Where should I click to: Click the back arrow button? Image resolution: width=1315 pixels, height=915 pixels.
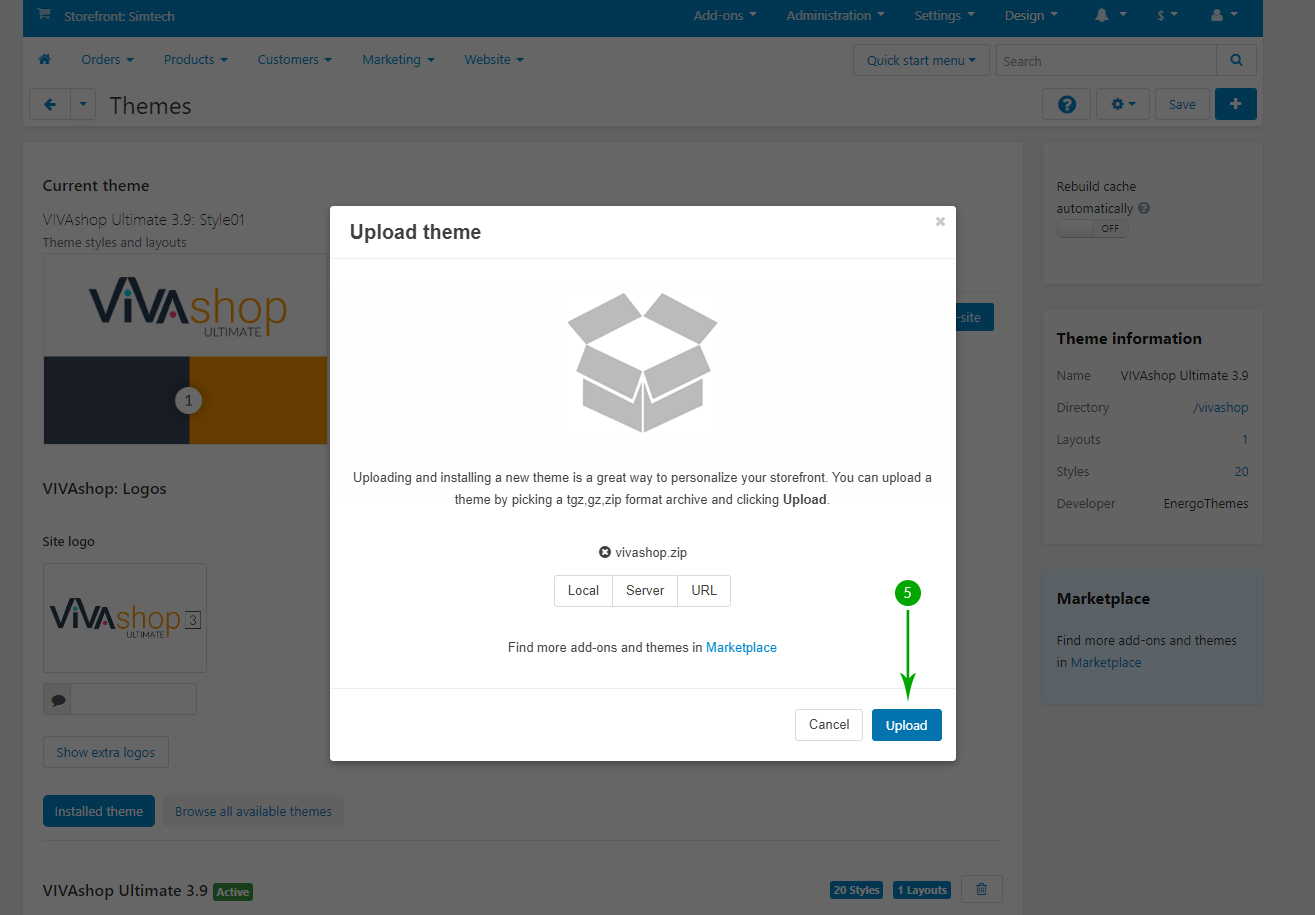pos(50,104)
